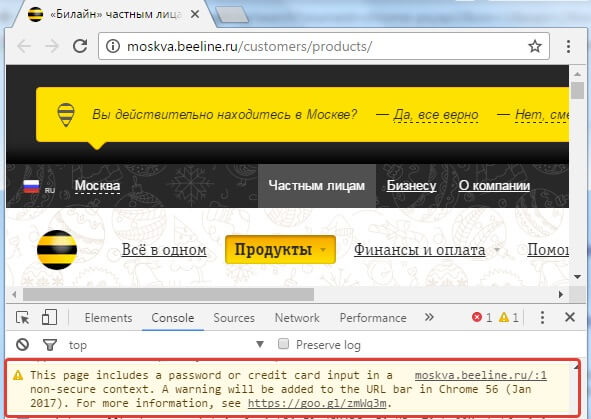Open DevTools customize three-dot menu
Image resolution: width=591 pixels, height=419 pixels.
pyautogui.click(x=542, y=317)
